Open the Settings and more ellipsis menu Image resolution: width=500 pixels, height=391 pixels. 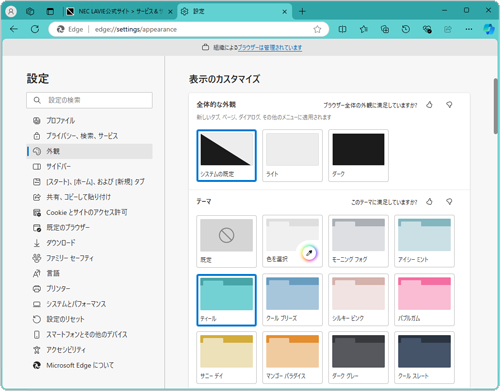tap(469, 29)
